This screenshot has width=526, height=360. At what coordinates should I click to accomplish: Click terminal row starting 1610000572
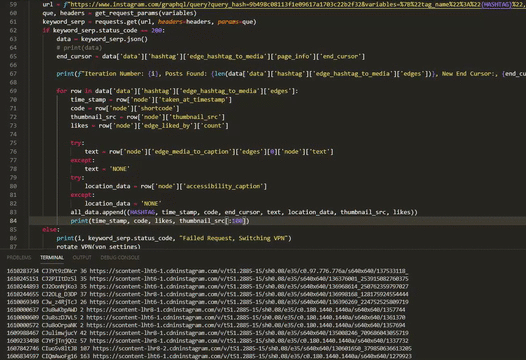(x=206, y=325)
